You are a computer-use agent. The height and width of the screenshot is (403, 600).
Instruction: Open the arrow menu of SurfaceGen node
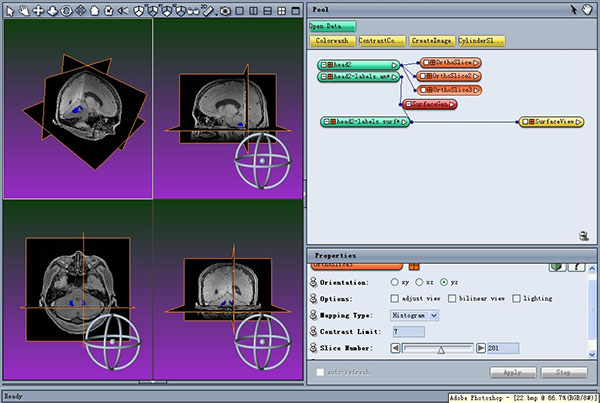coord(452,104)
